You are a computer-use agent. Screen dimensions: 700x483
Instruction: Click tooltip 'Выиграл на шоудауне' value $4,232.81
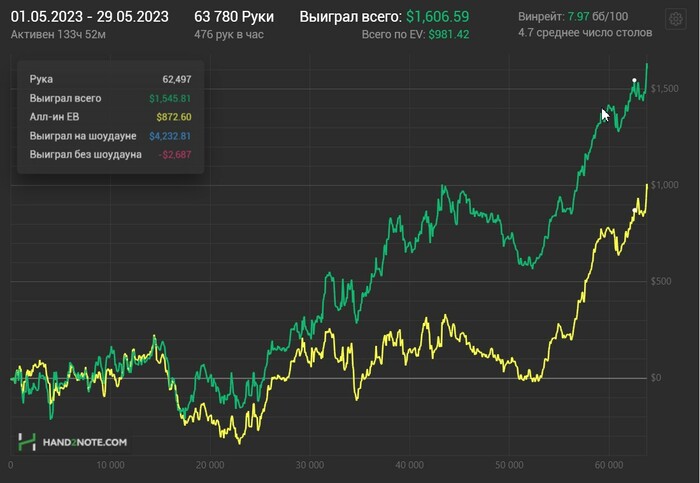[170, 136]
